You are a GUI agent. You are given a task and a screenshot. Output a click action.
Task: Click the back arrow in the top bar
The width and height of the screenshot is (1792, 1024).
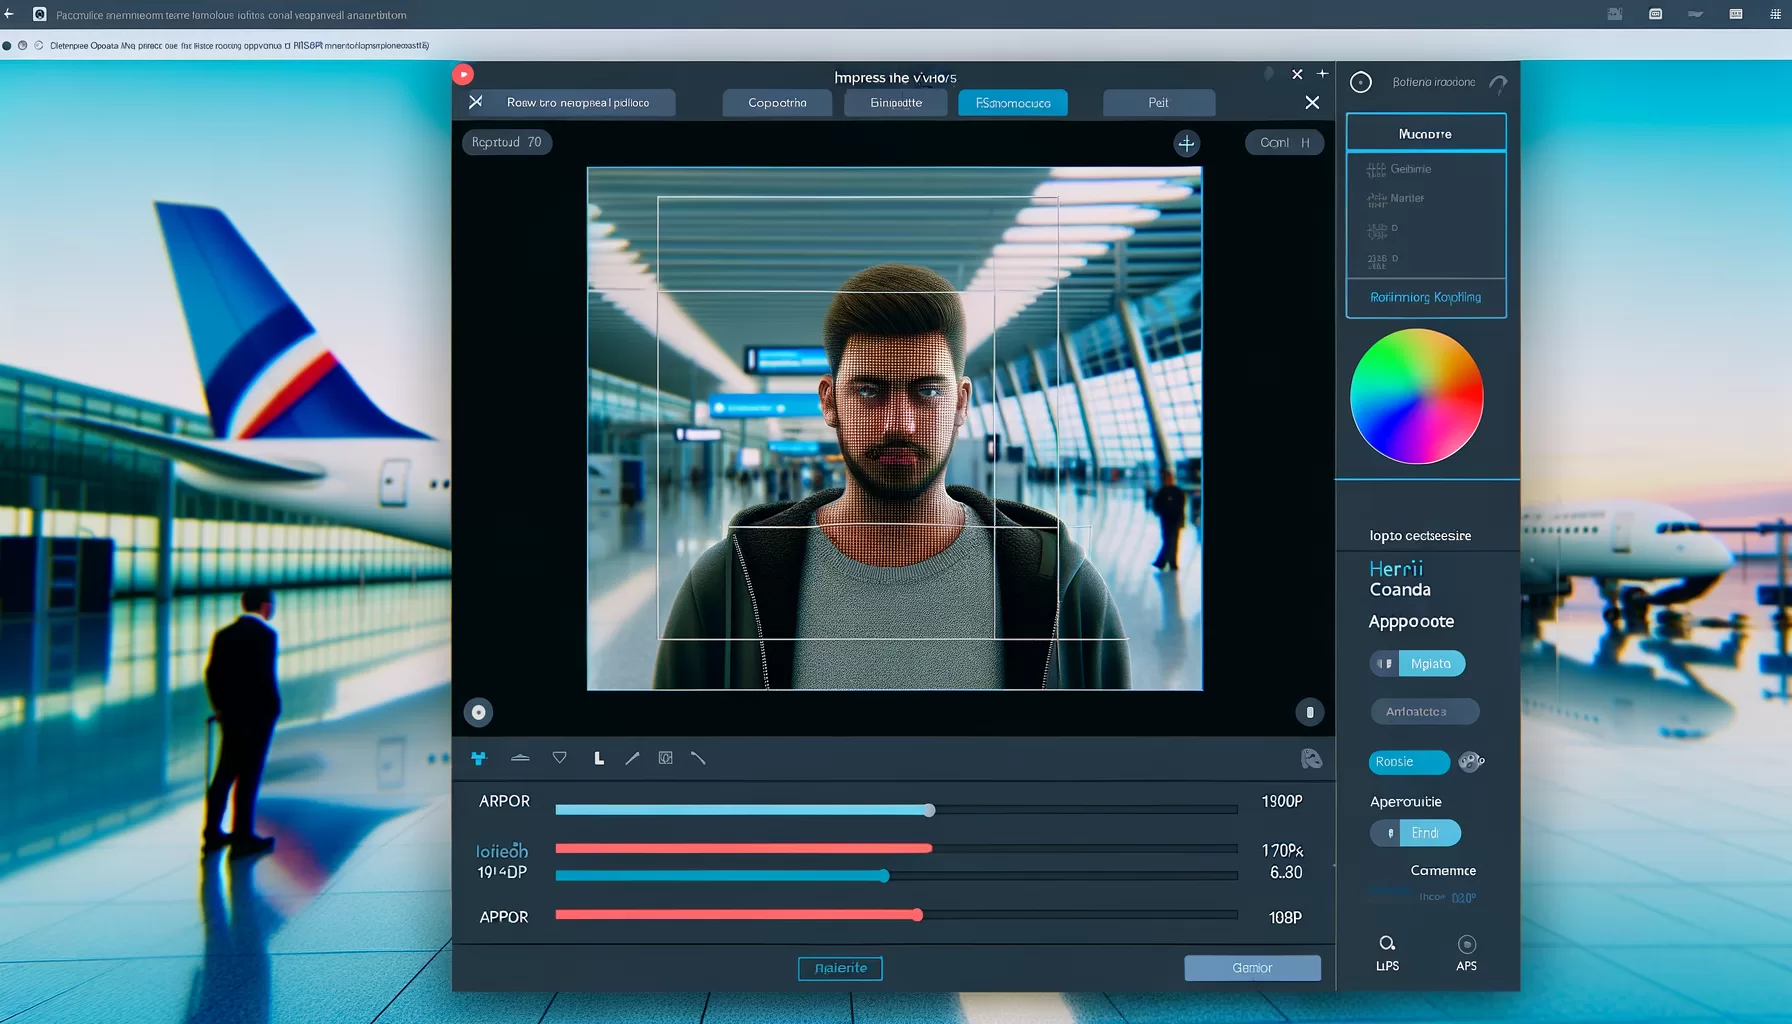pyautogui.click(x=9, y=14)
